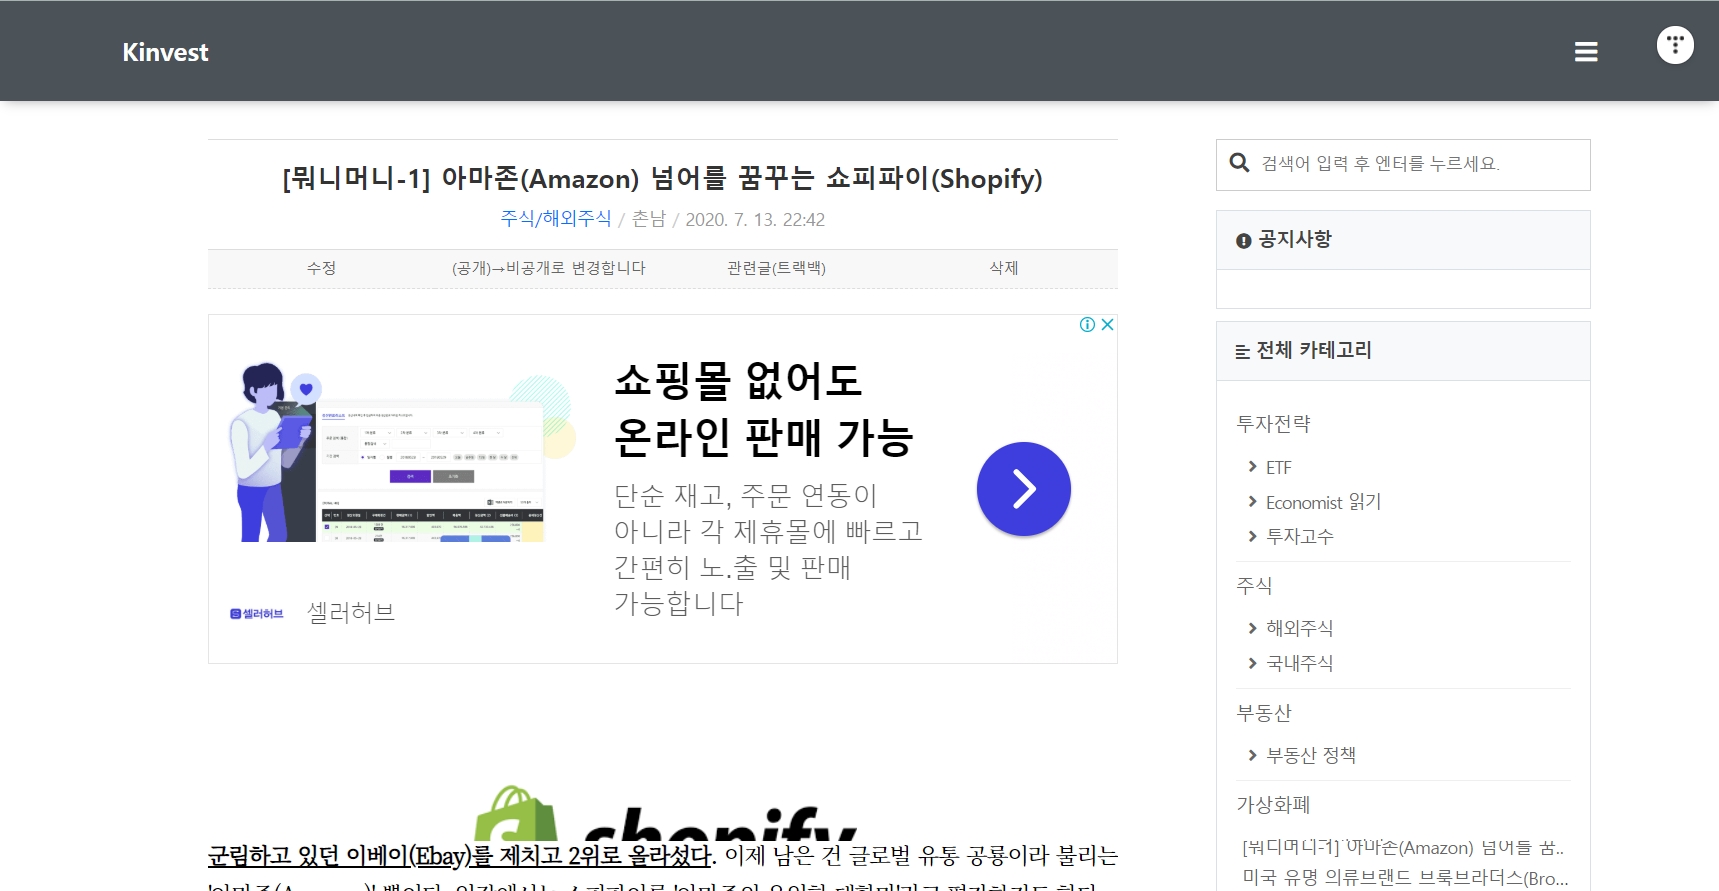Go to Kinvest blog home

pos(165,52)
